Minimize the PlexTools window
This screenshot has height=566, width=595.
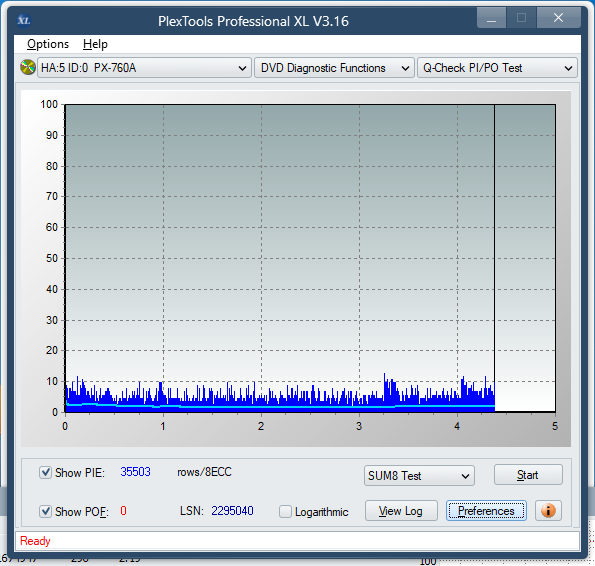point(491,18)
